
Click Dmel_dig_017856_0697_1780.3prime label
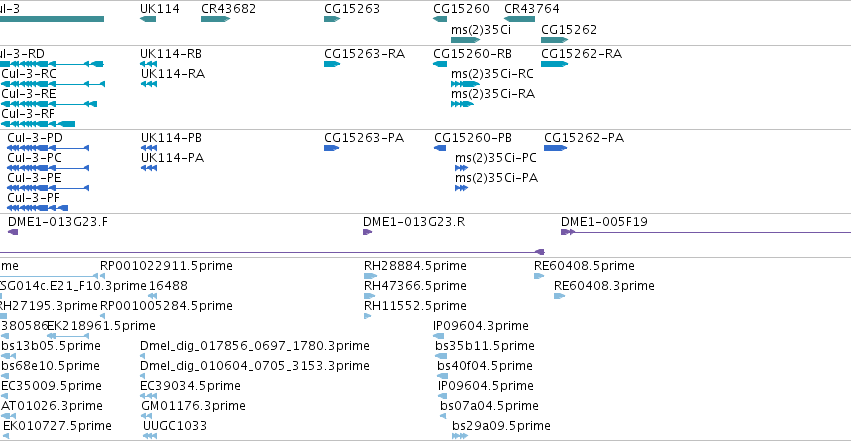click(255, 346)
